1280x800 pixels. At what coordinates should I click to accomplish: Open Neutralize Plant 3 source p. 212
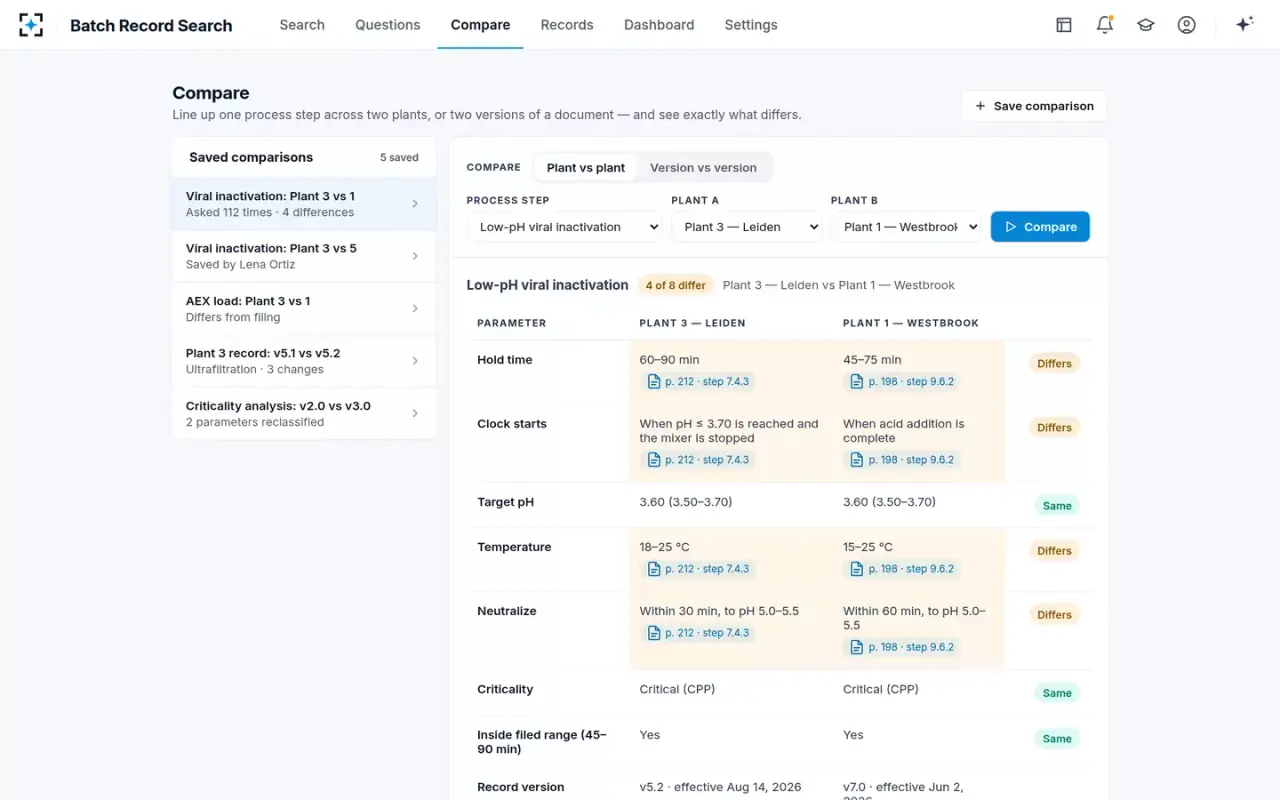click(698, 633)
